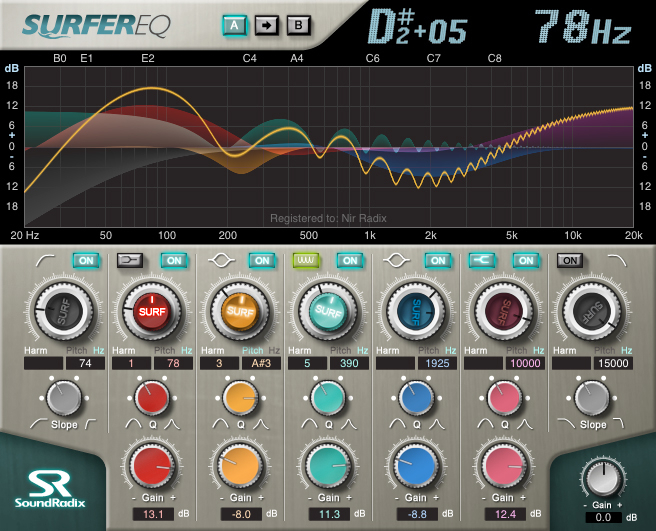Toggle the pink band ON button
This screenshot has height=531, width=656.
pyautogui.click(x=526, y=260)
